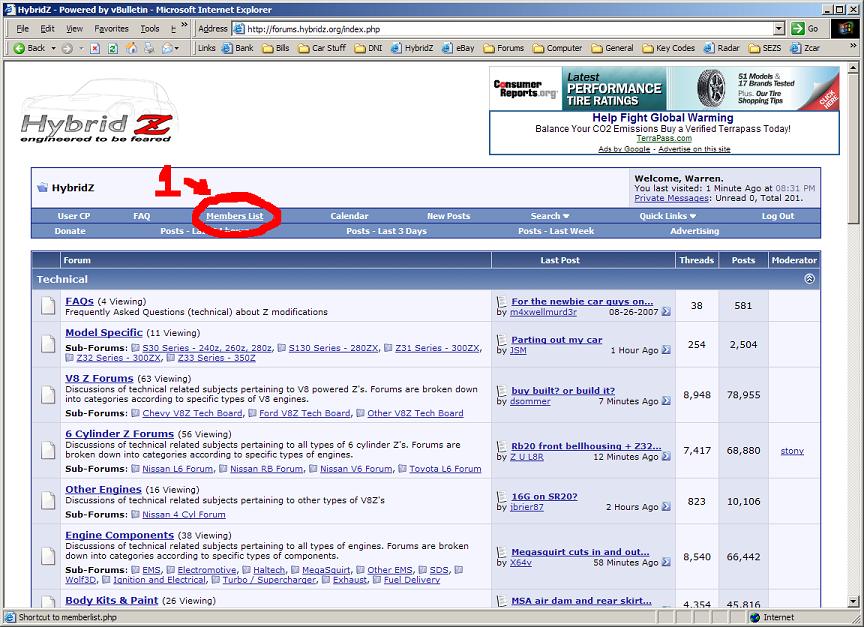Open the eBay favorites bookmark
The width and height of the screenshot is (864, 627).
459,48
